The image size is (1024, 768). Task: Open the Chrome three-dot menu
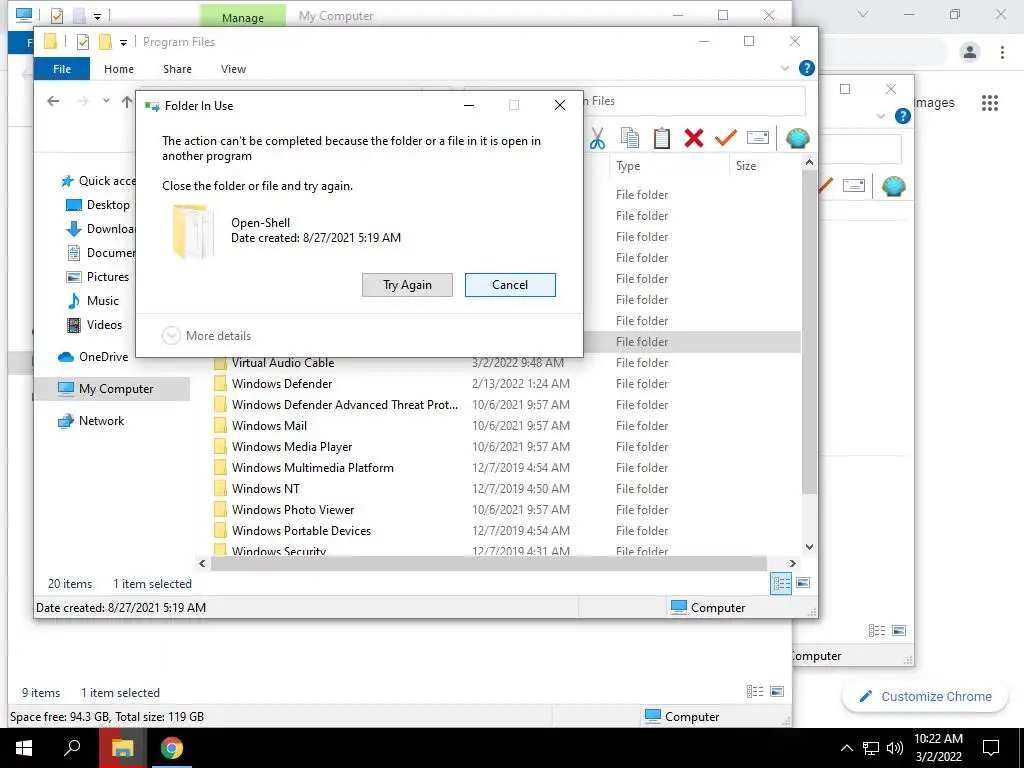(1002, 52)
